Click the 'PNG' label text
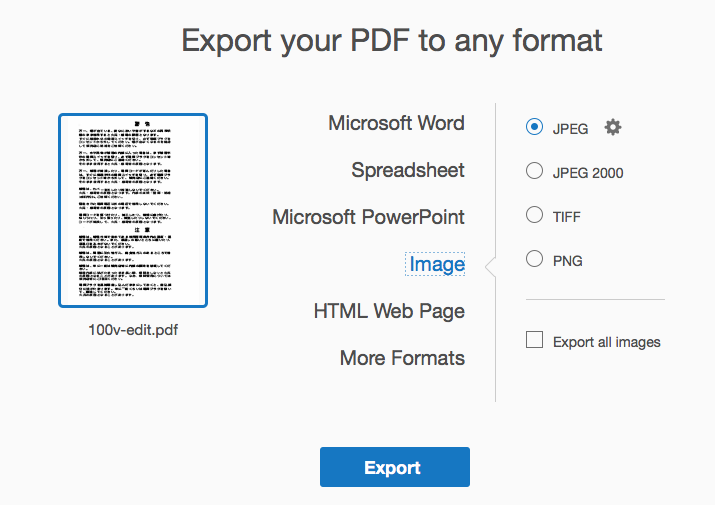Viewport: 715px width, 505px height. coord(567,261)
